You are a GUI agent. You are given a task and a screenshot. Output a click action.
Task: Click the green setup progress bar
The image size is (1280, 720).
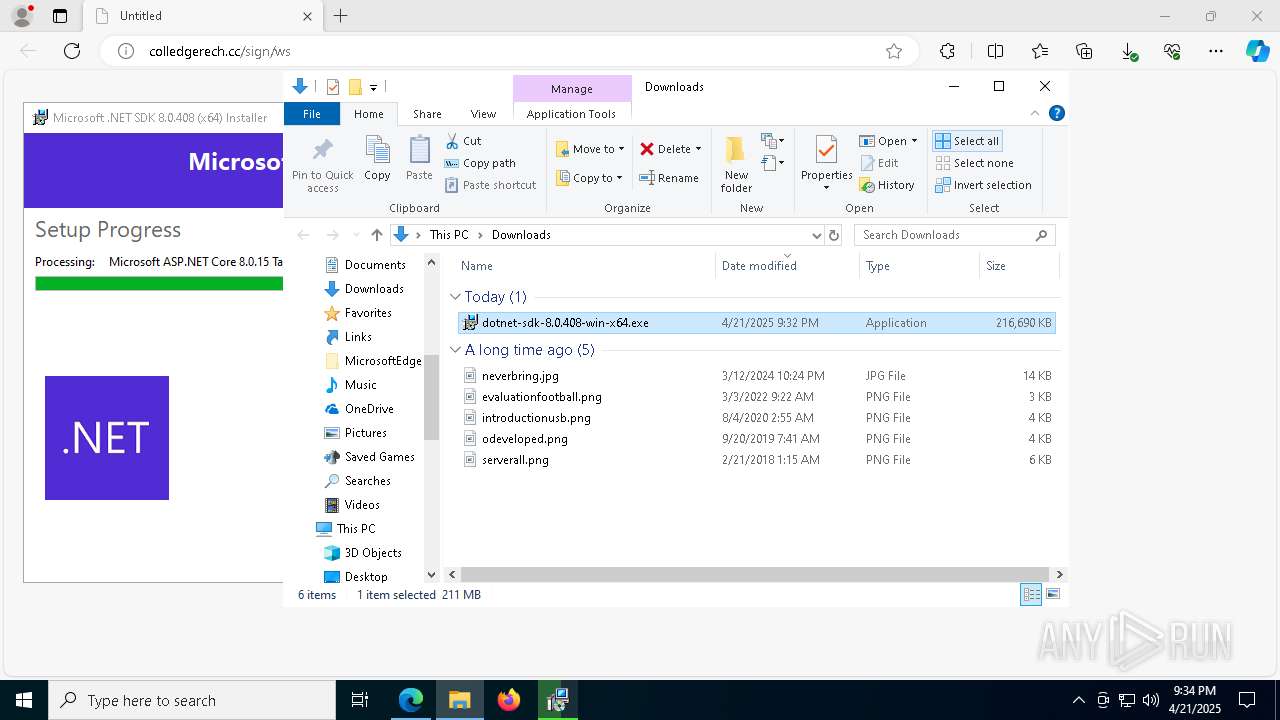(x=159, y=284)
